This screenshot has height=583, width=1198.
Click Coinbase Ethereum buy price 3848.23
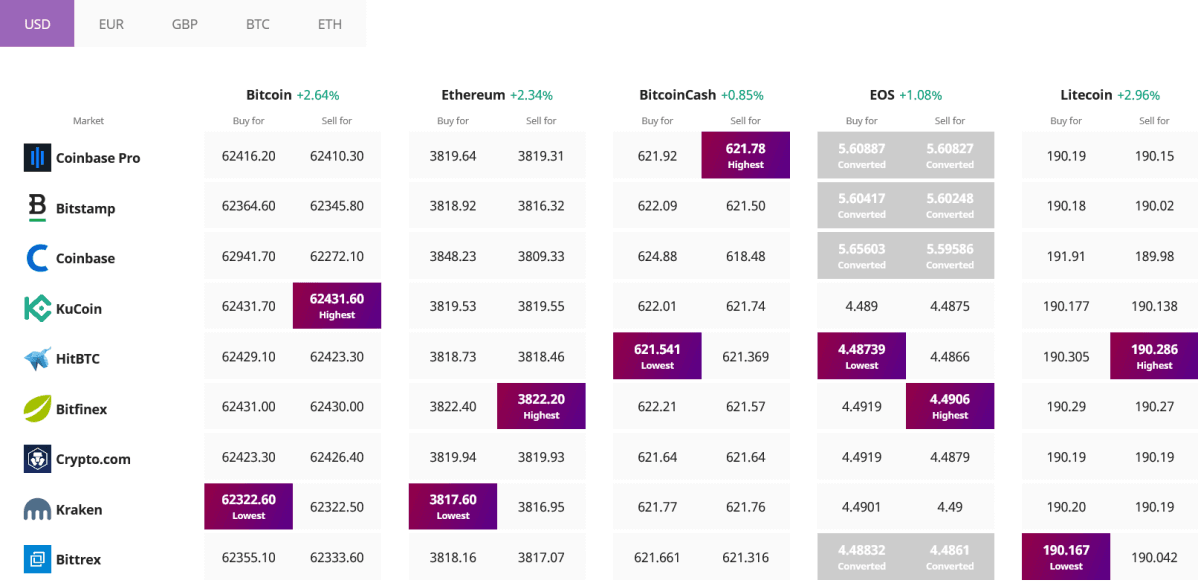click(453, 257)
